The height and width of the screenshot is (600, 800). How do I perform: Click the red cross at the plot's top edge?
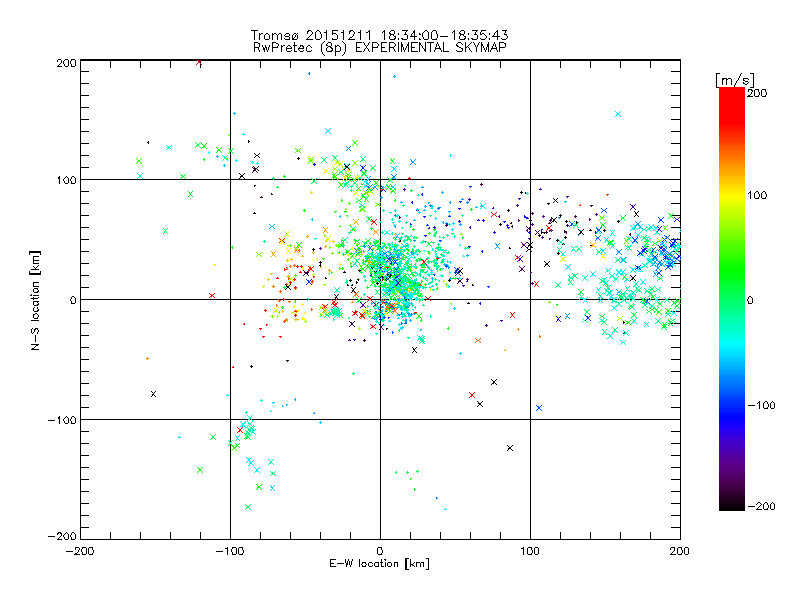point(199,63)
